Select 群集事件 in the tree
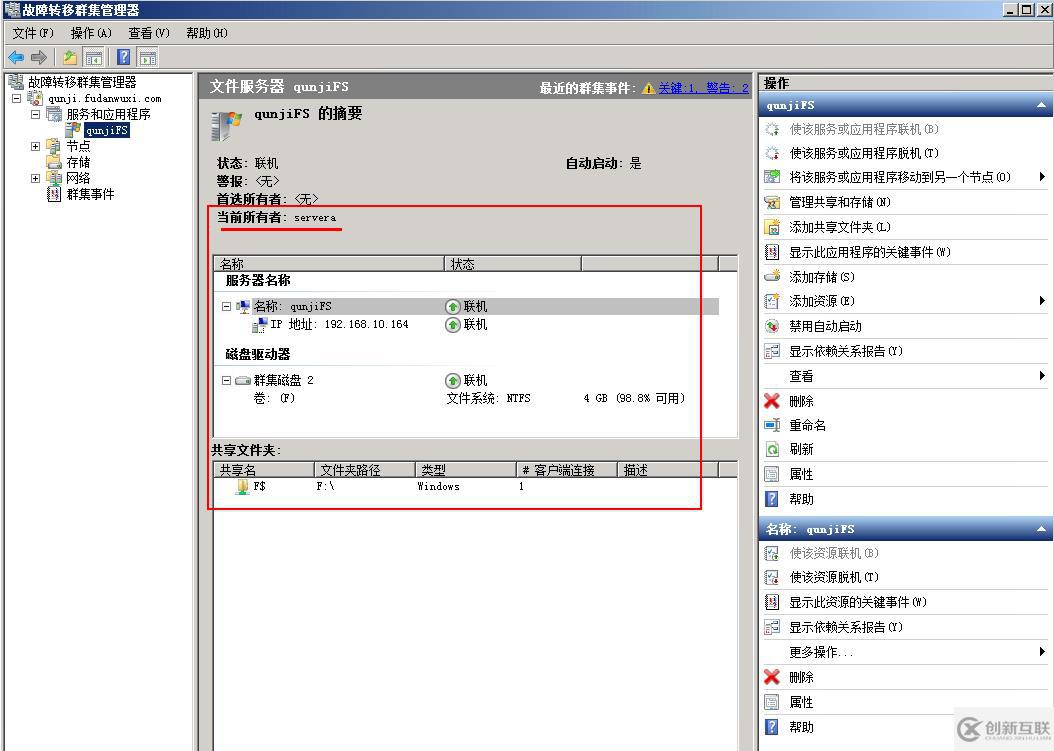The width and height of the screenshot is (1054, 751). pos(90,194)
